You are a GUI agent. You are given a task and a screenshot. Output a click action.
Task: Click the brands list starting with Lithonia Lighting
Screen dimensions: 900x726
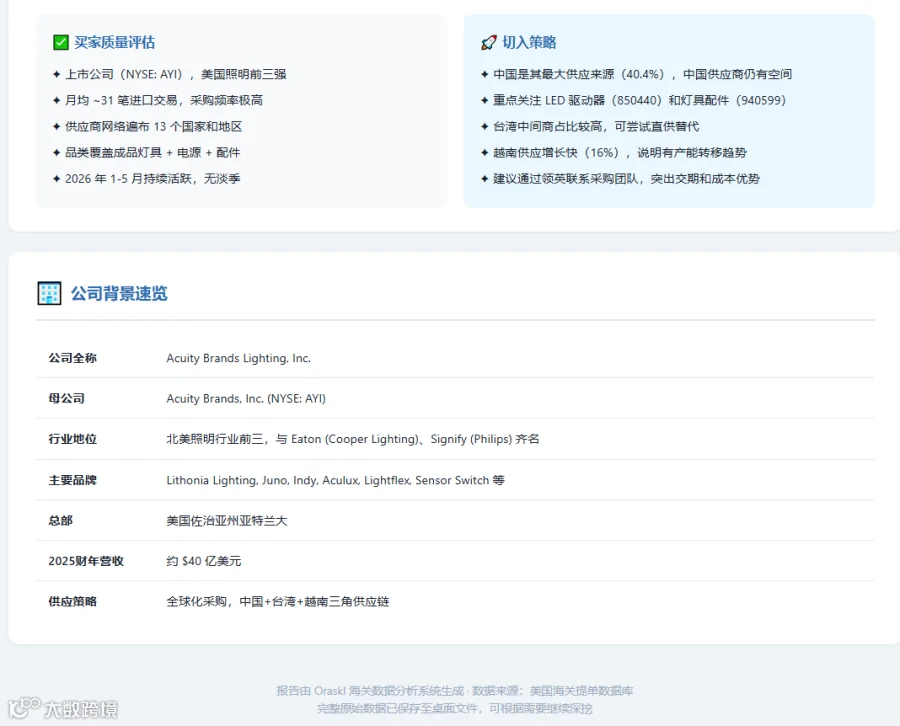pos(336,480)
